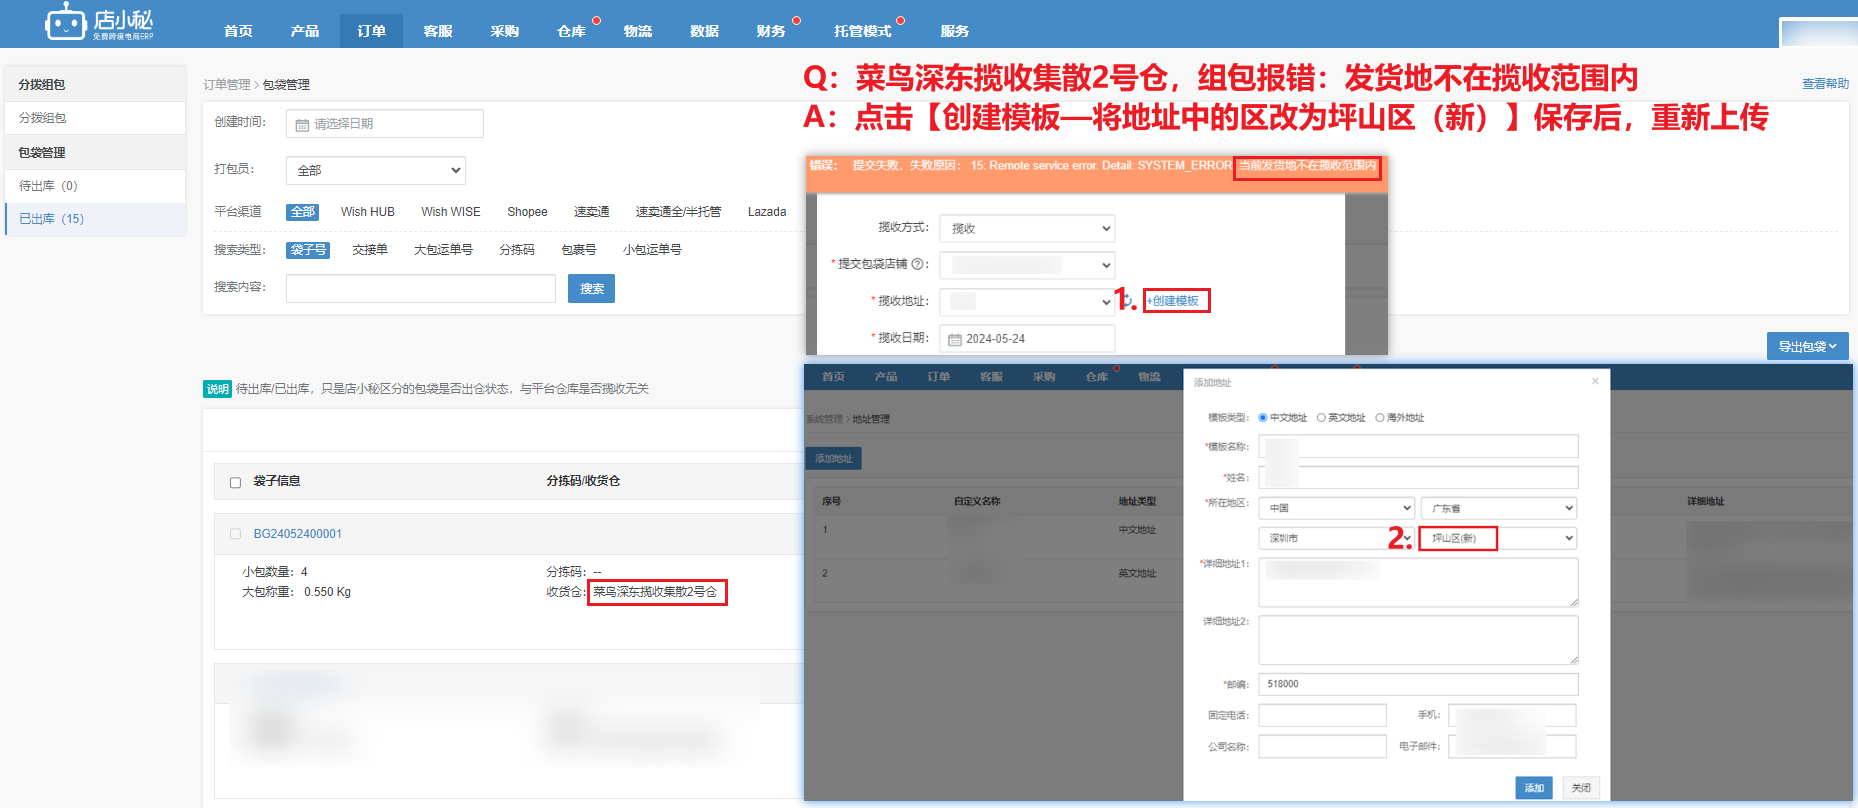Viewport: 1858px width, 808px height.
Task: Open 客服 in the main top navigation
Action: tap(438, 31)
